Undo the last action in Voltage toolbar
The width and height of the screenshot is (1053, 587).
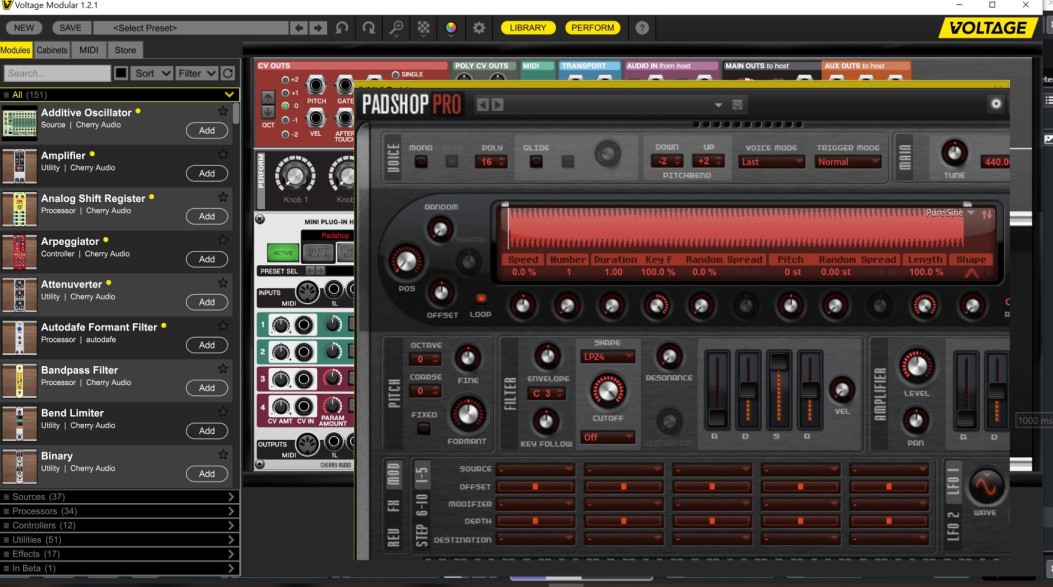click(342, 28)
